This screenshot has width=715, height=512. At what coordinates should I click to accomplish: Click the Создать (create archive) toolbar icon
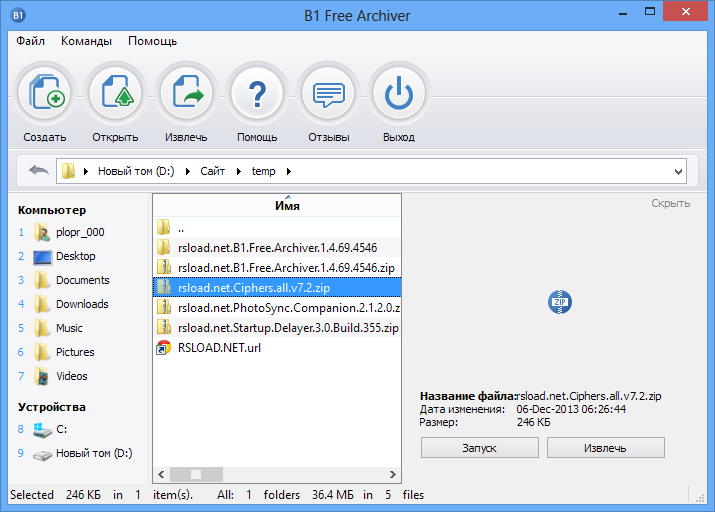[x=45, y=93]
